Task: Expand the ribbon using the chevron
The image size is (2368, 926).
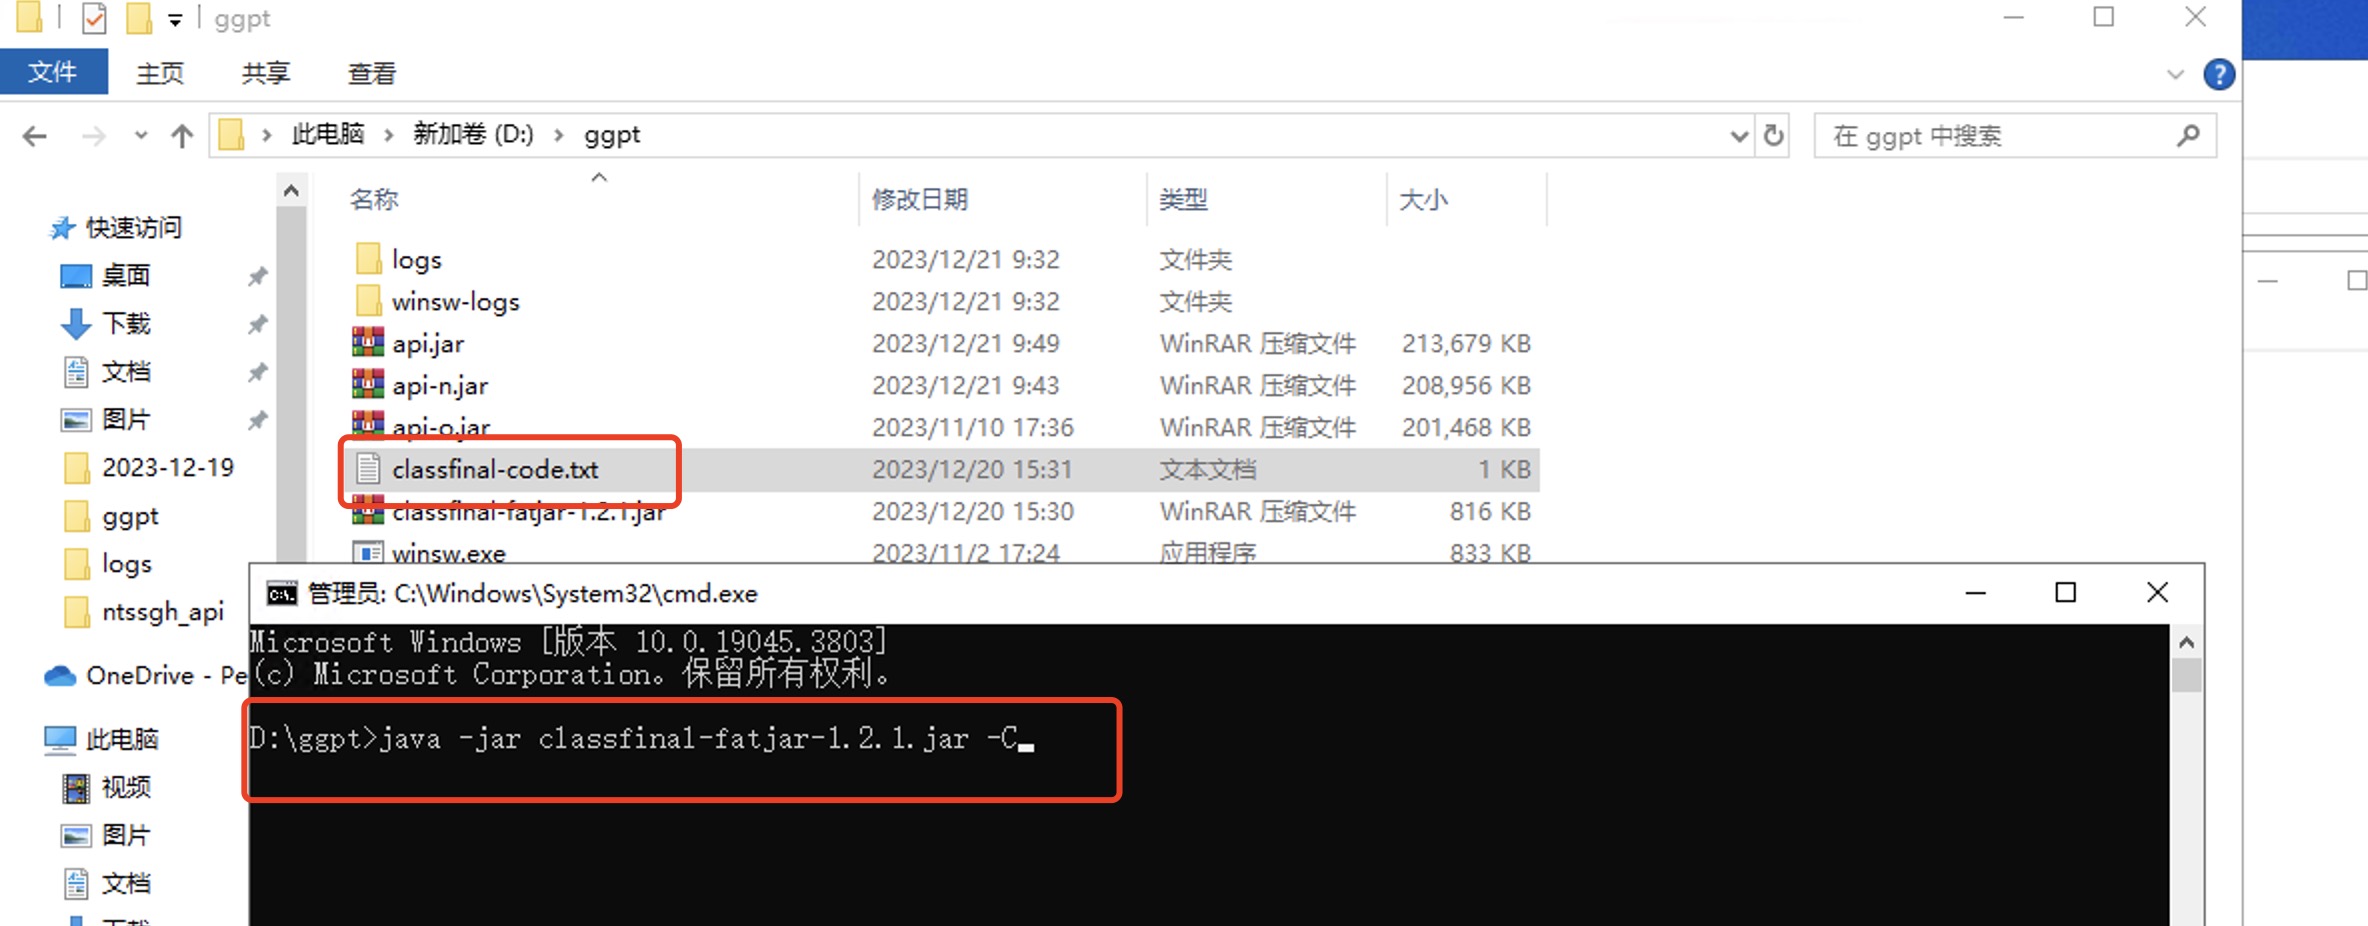Action: pos(2174,75)
